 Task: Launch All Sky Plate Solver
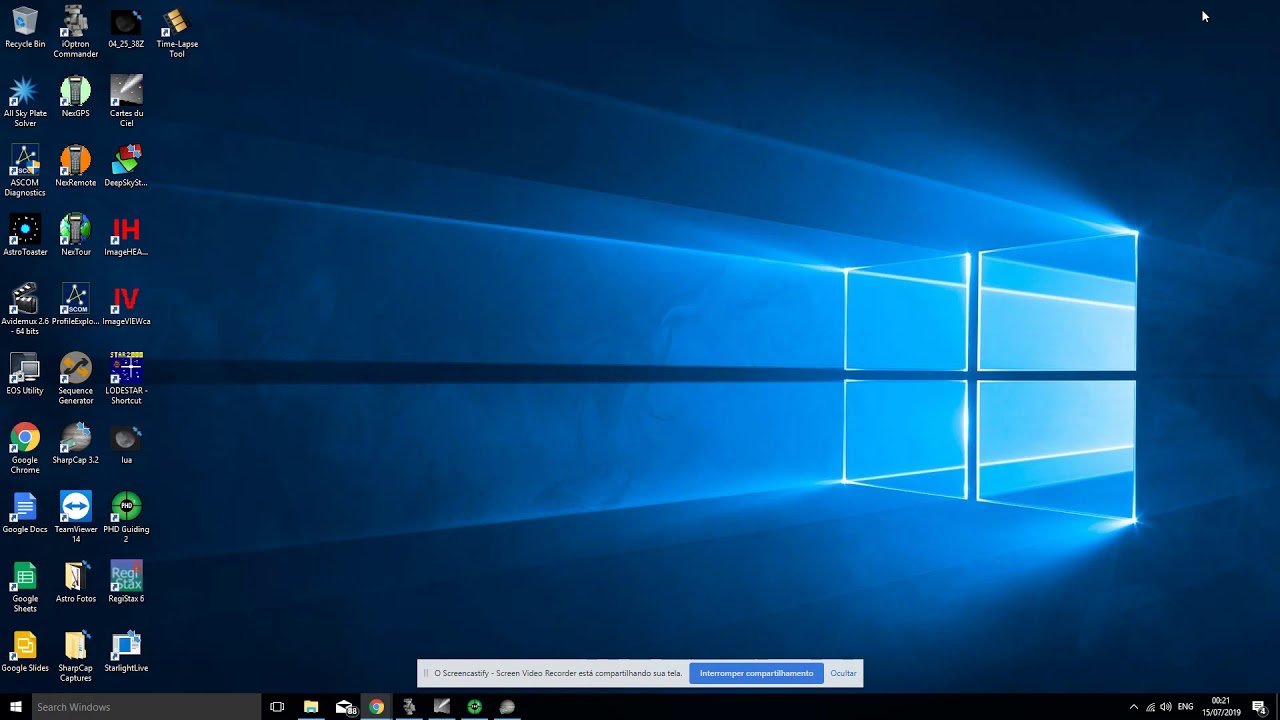[x=25, y=101]
